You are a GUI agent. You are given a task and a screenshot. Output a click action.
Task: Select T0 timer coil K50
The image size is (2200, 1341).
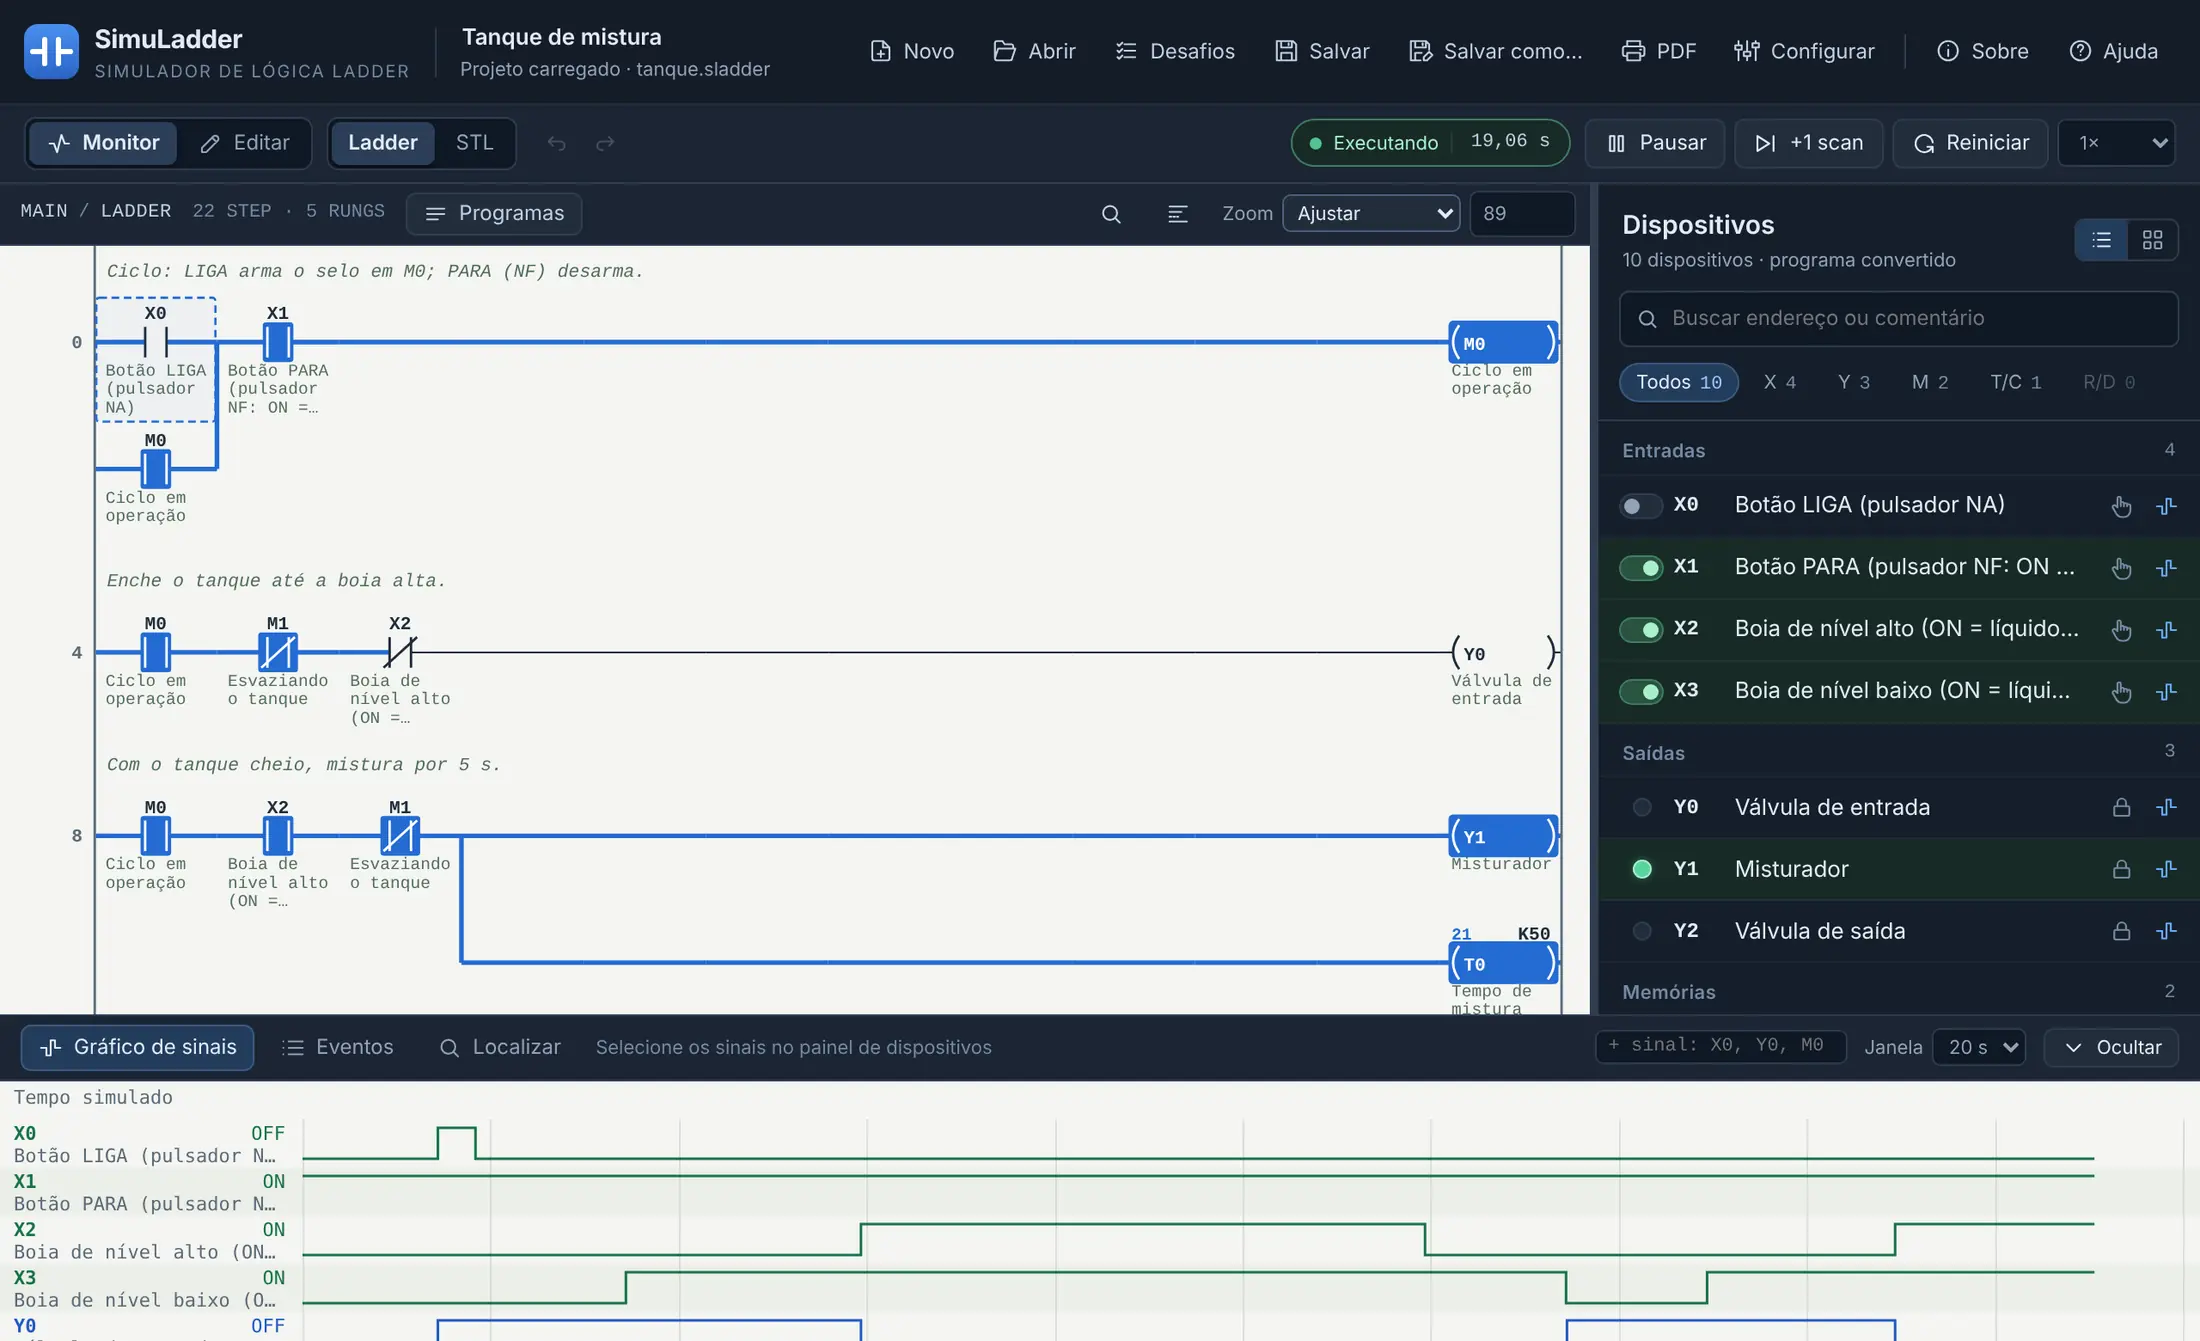[x=1503, y=964]
